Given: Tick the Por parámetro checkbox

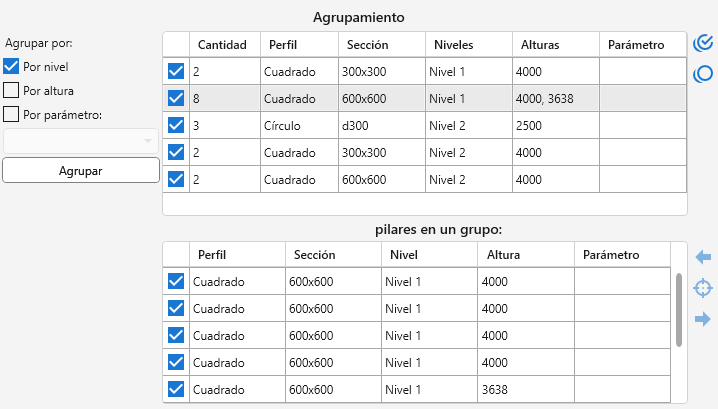Looking at the screenshot, I should [x=12, y=114].
